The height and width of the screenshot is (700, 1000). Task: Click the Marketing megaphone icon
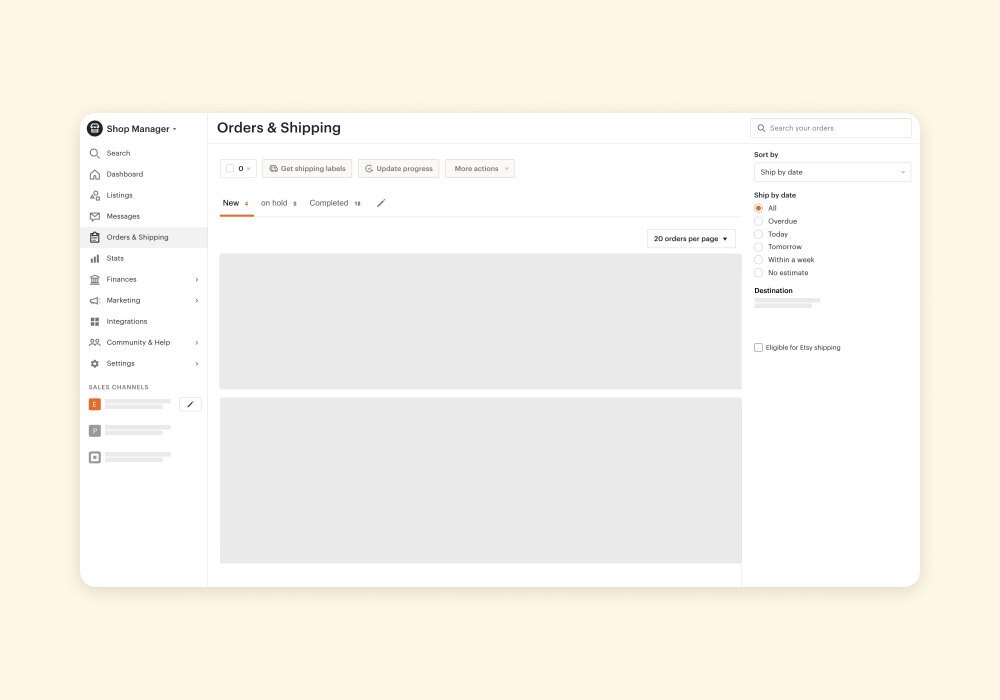point(94,300)
